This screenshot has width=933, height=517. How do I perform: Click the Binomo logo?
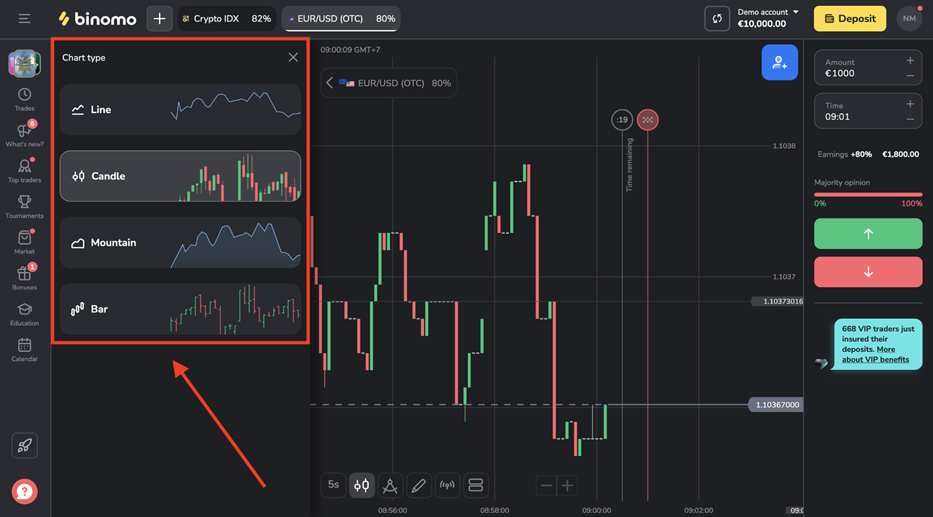point(98,18)
